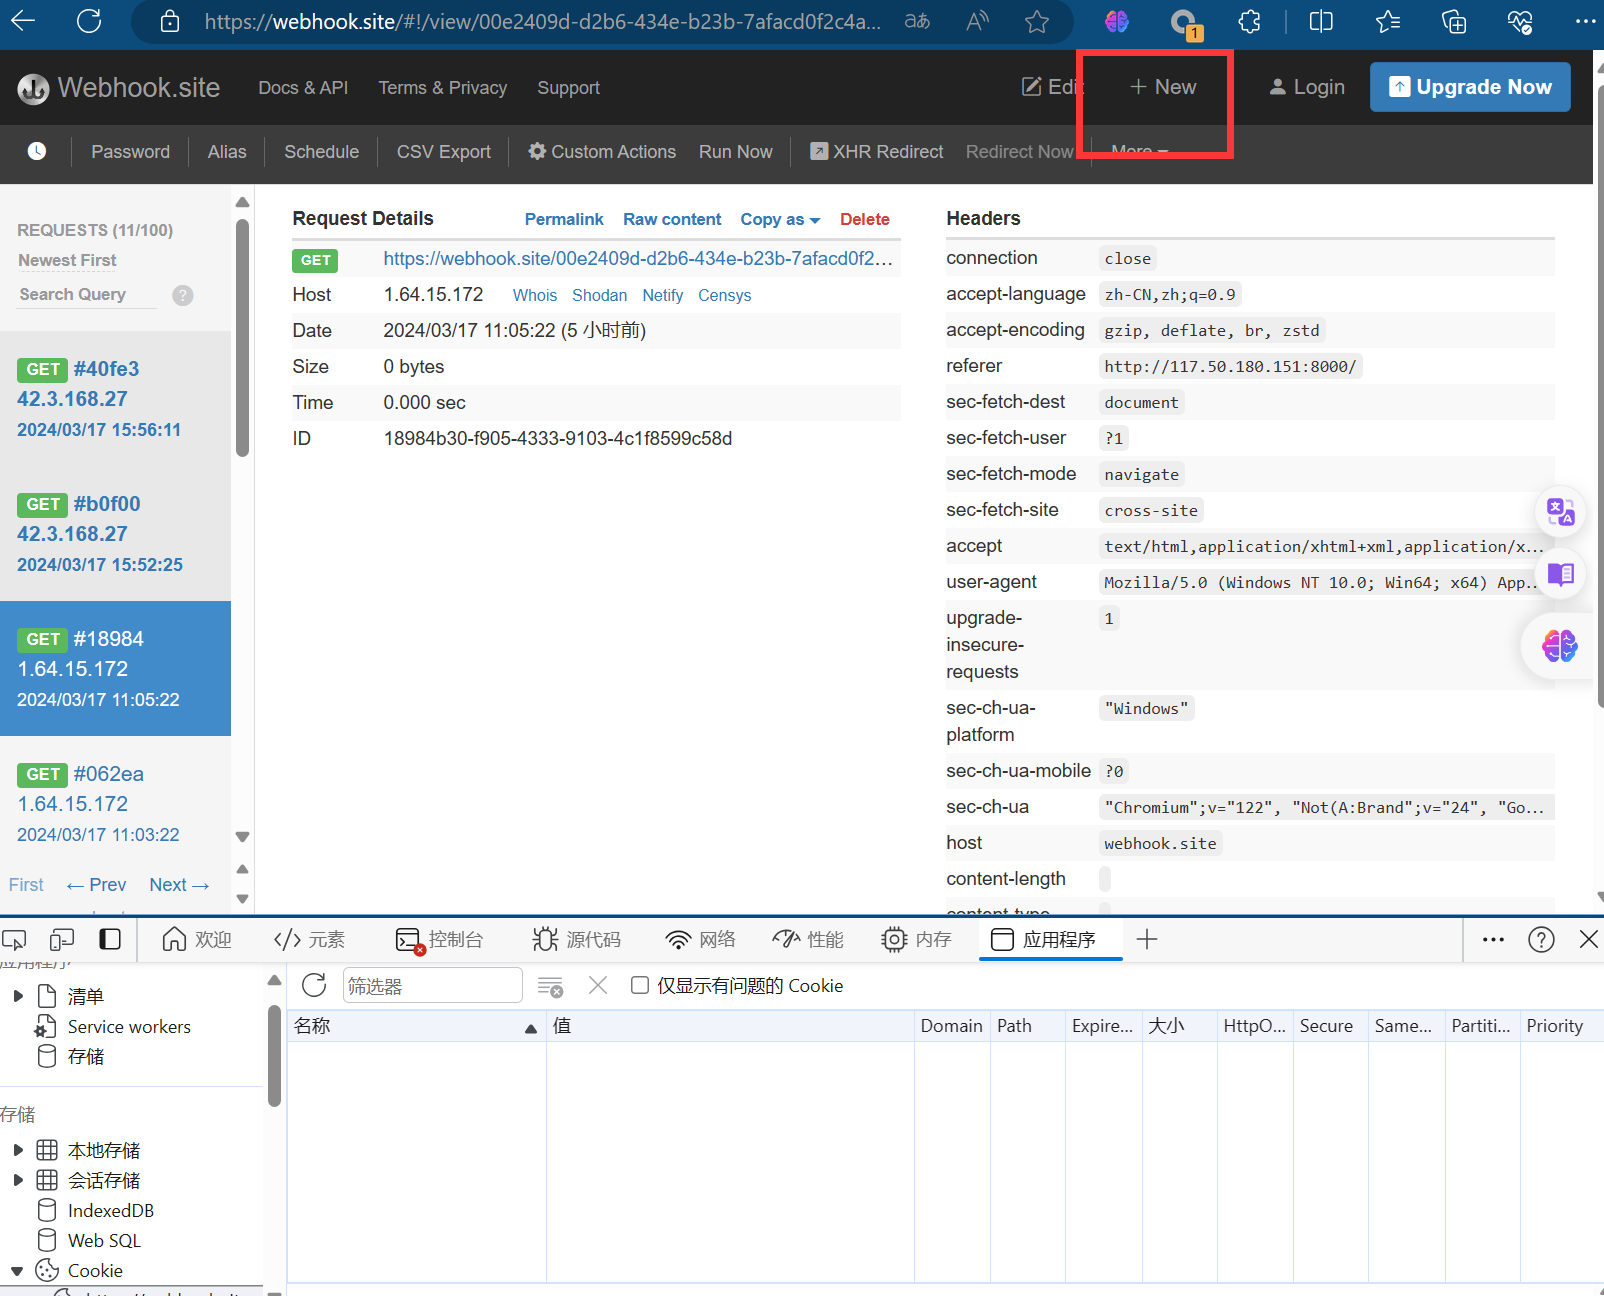Open the Copy as dropdown
The height and width of the screenshot is (1296, 1604).
coord(779,219)
